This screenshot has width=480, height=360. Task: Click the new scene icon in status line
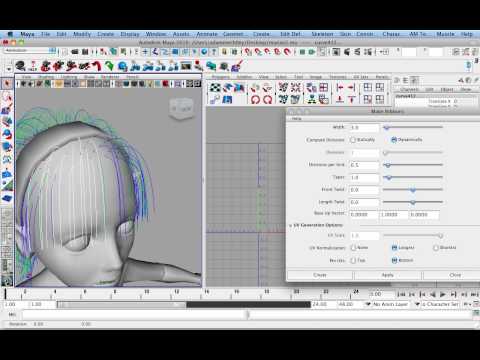tap(65, 52)
